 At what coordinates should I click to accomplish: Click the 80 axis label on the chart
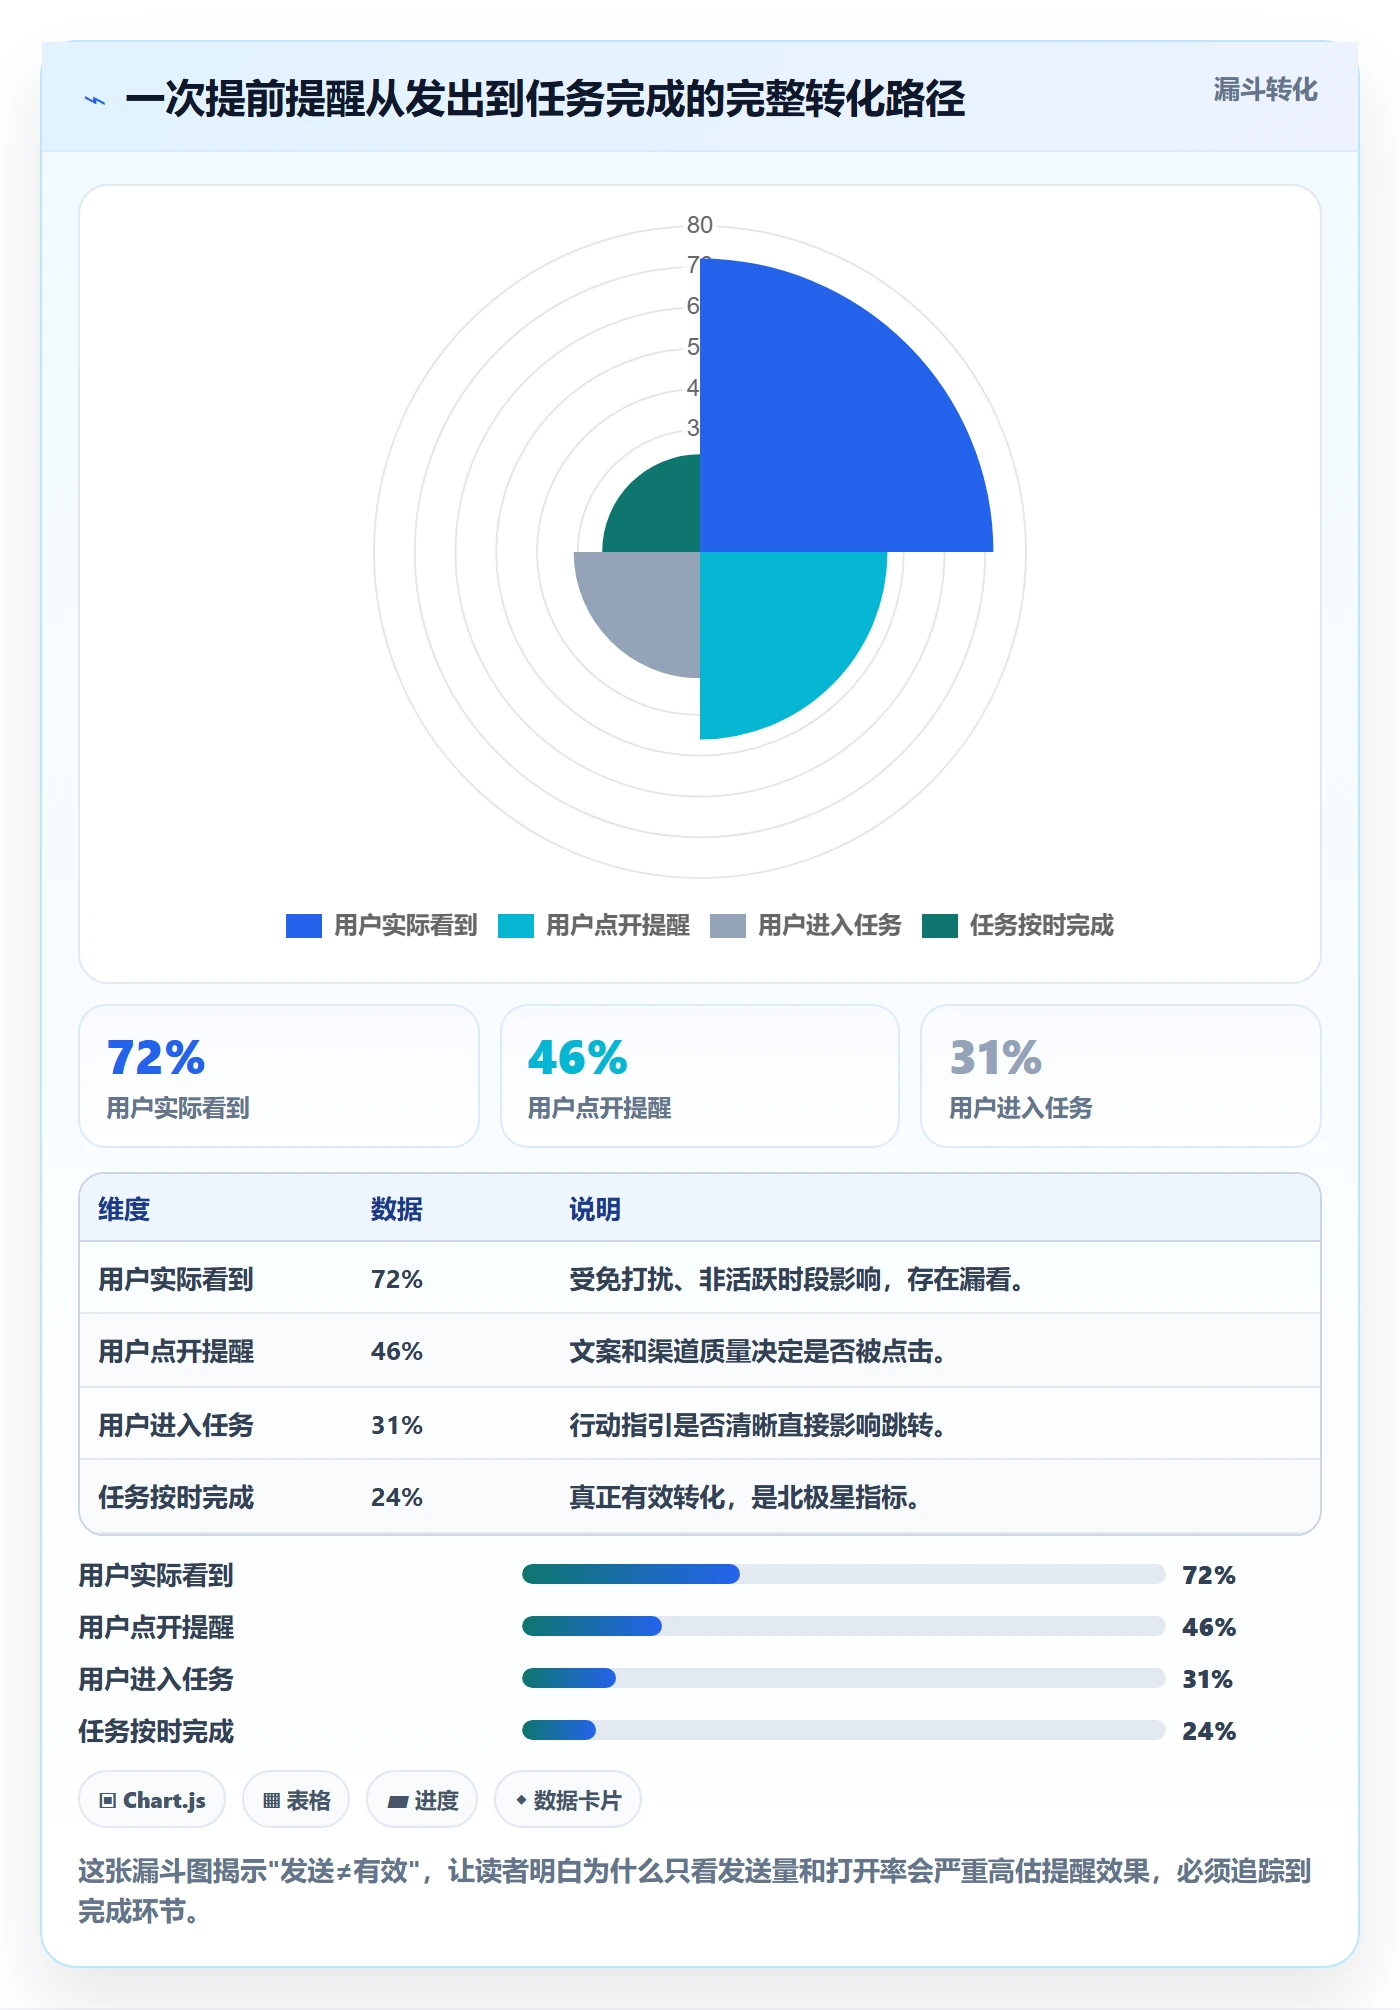coord(700,225)
